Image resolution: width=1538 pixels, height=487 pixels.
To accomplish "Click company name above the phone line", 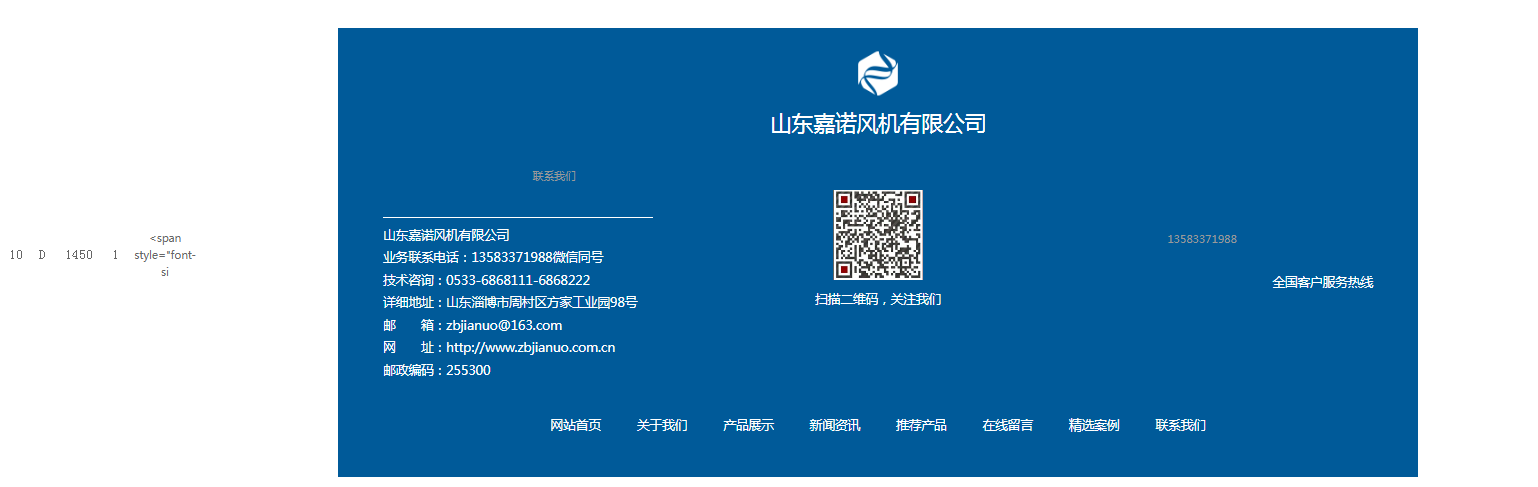I will point(446,235).
